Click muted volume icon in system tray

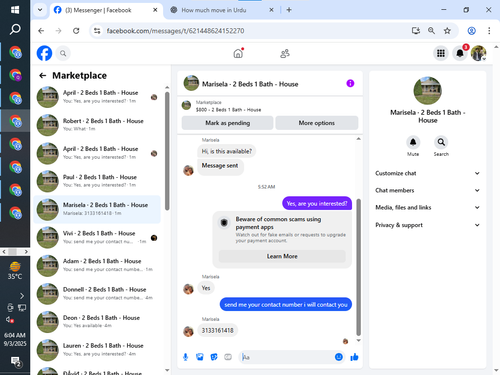[10, 320]
